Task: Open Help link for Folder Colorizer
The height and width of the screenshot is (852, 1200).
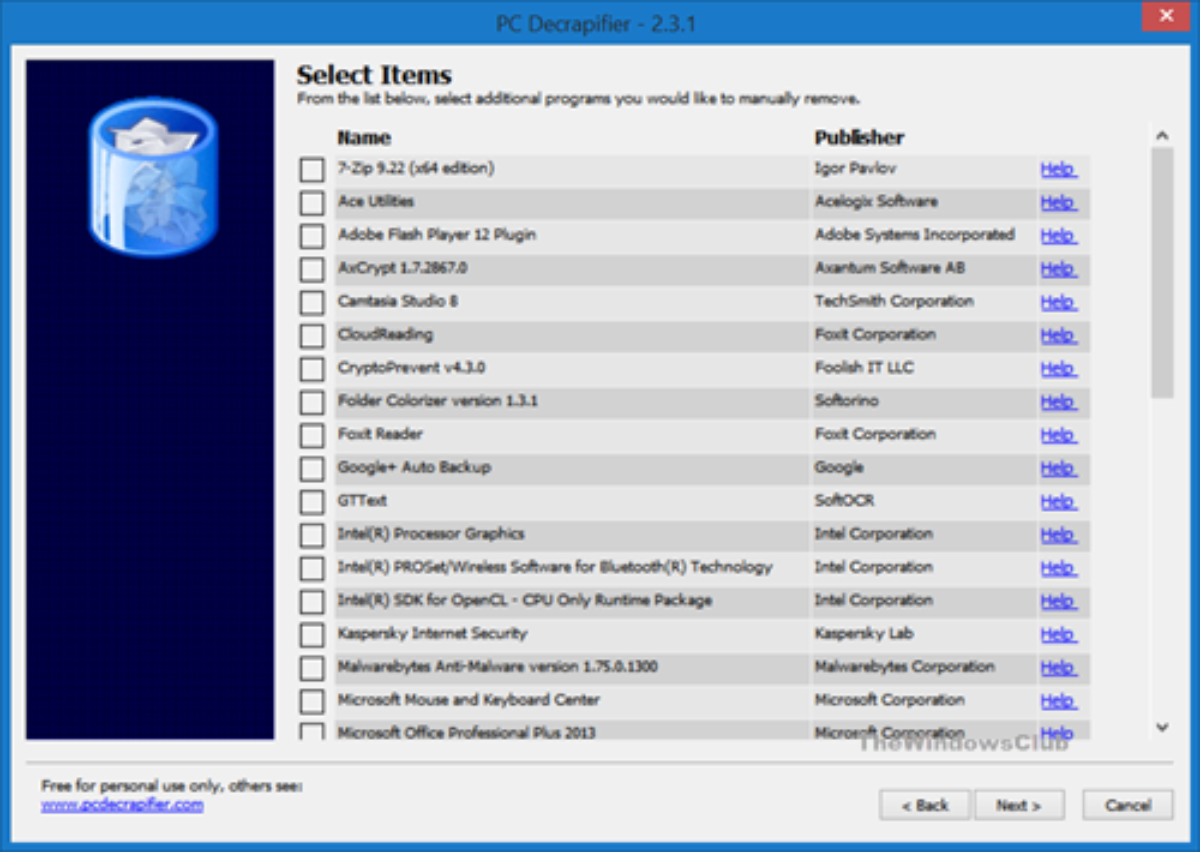Action: (x=1058, y=402)
